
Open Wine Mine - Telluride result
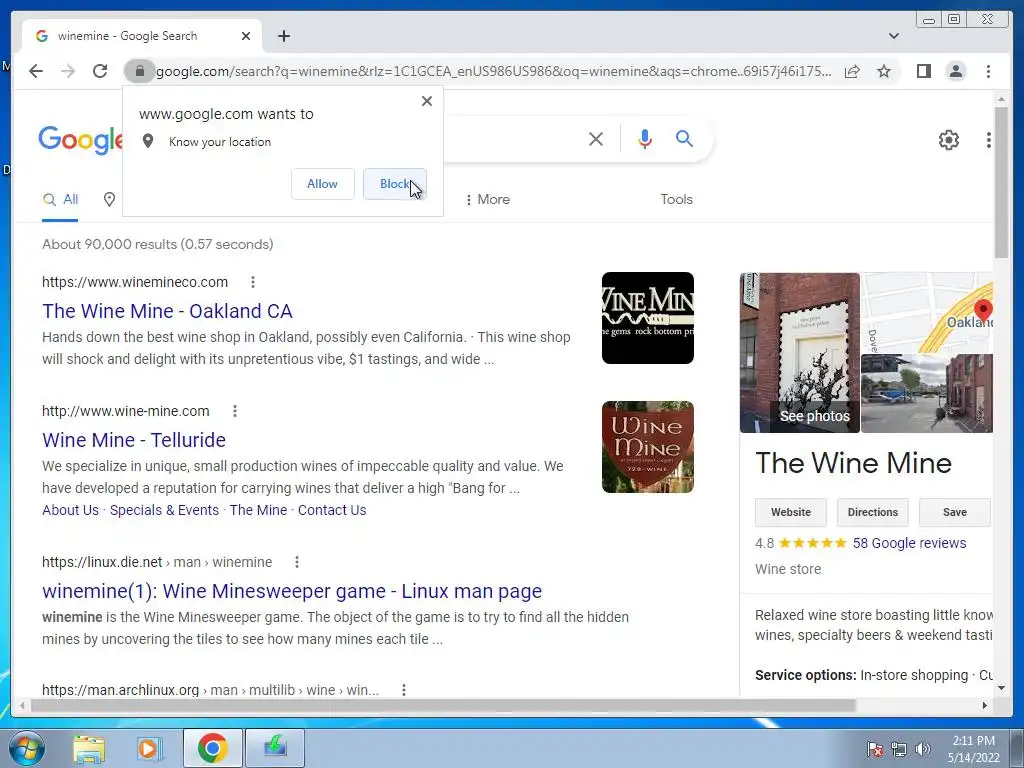[x=134, y=440]
